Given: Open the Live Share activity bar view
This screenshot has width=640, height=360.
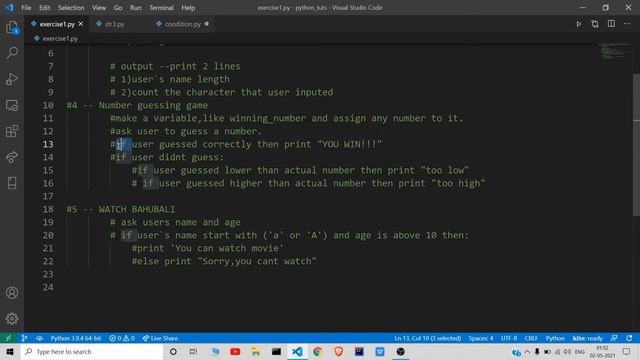Looking at the screenshot, I should point(12,157).
